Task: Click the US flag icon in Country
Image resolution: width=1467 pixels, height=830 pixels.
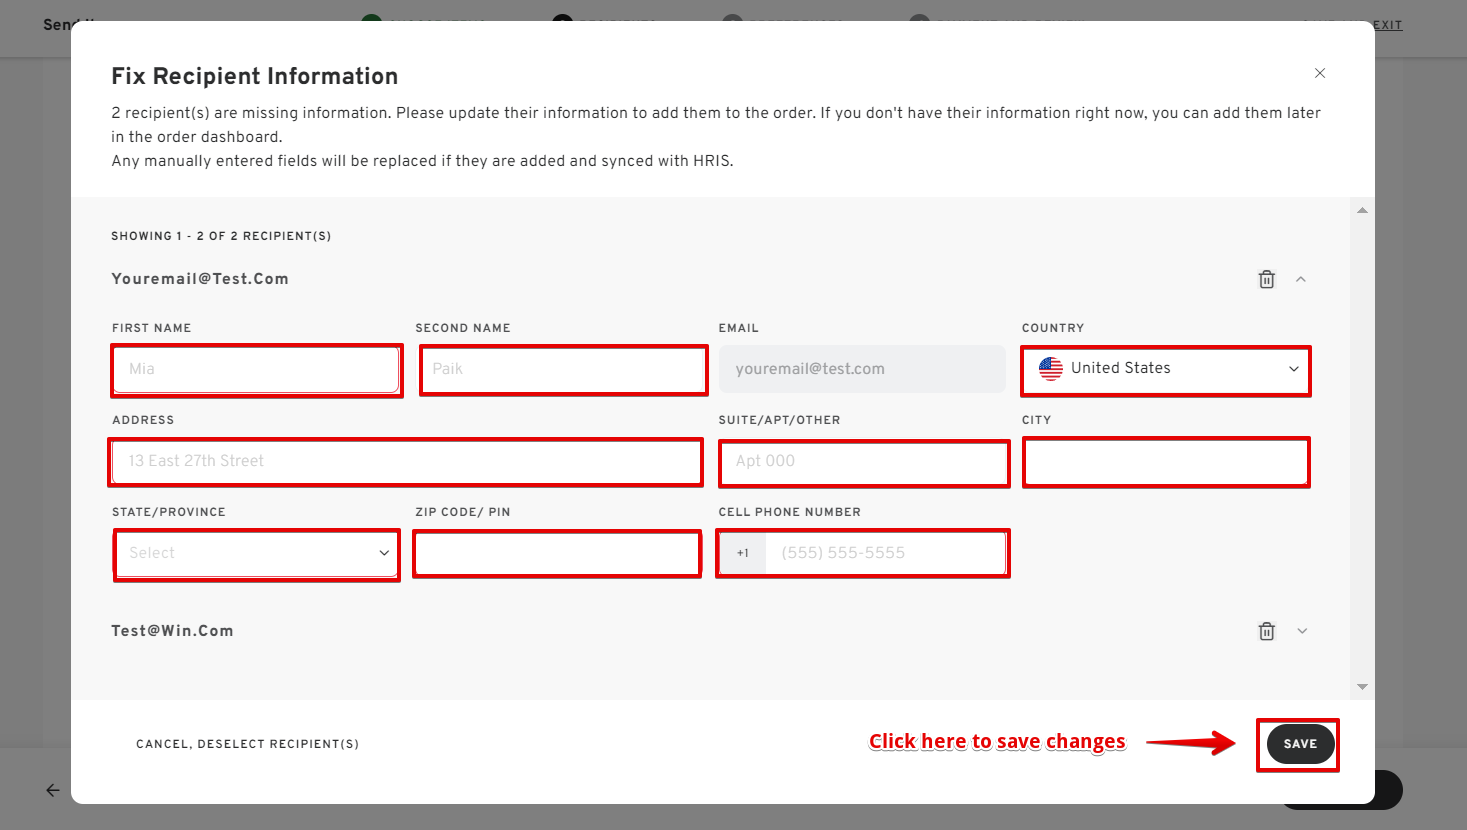Action: pos(1050,368)
